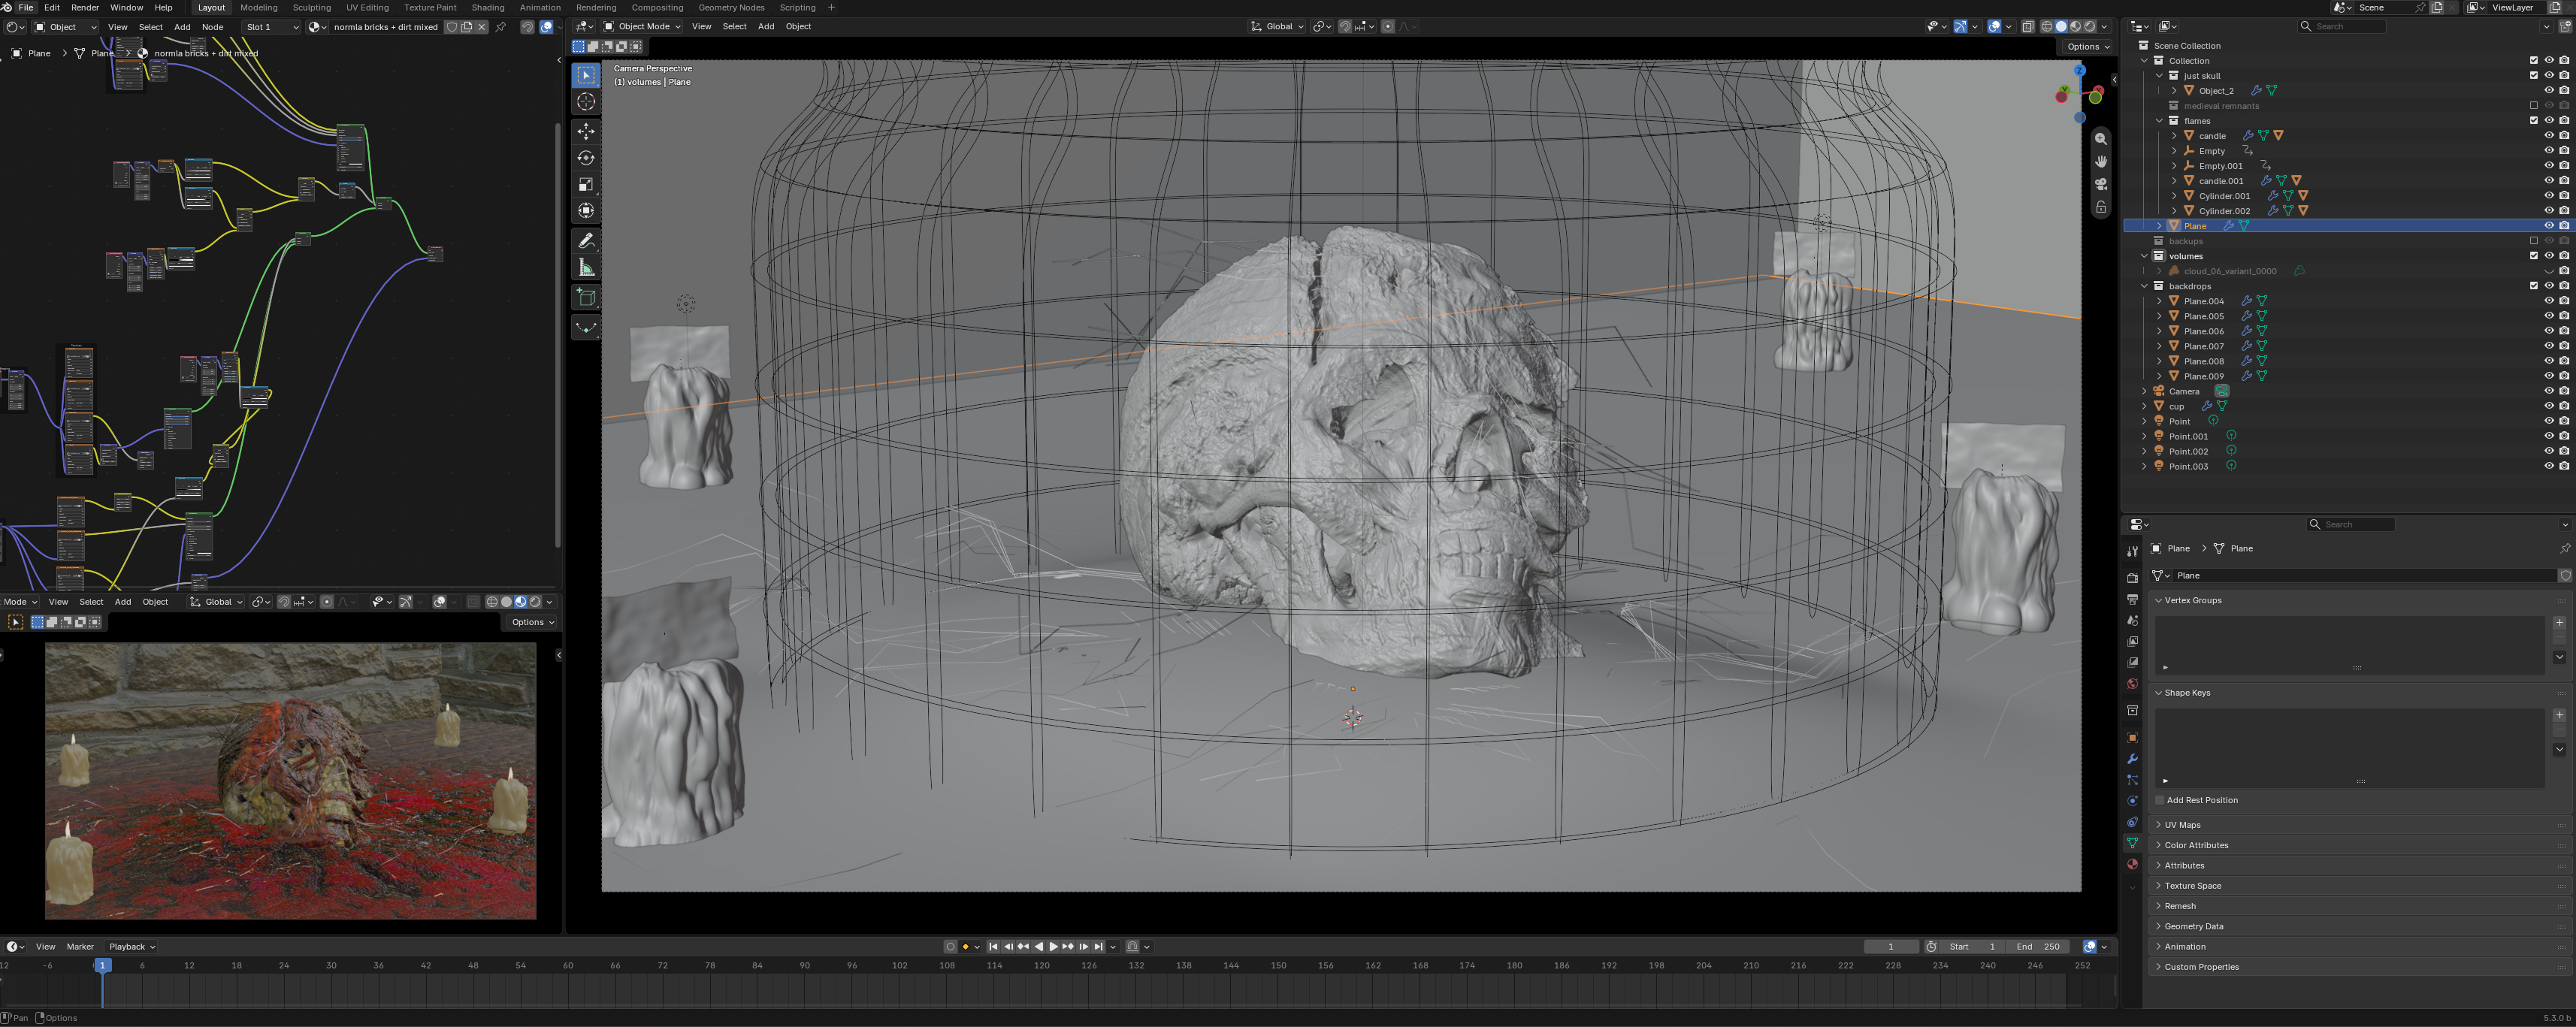Jump to the last frame button
Screen dimensions: 2576x1027
pyautogui.click(x=1098, y=946)
